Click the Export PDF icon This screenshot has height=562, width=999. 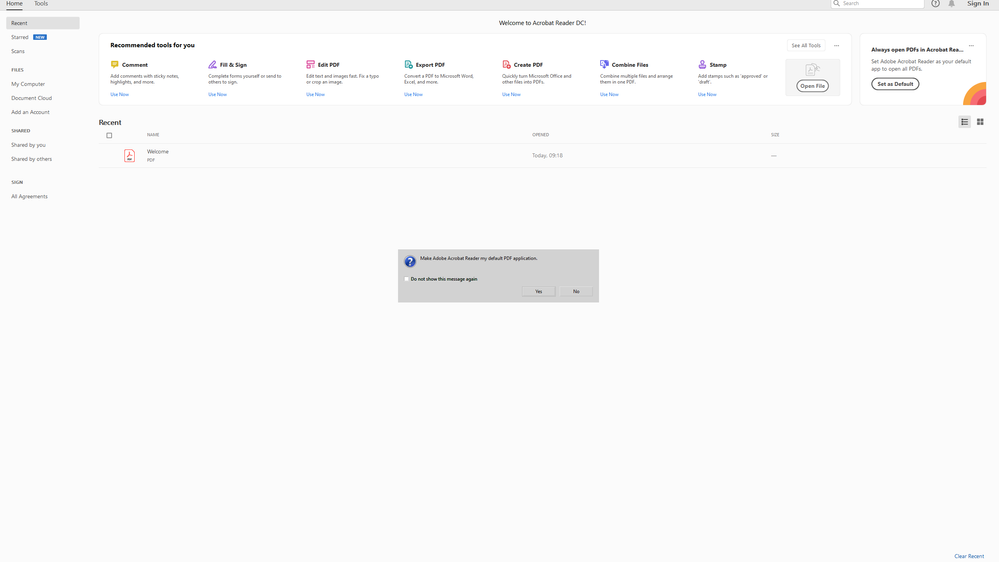click(408, 64)
